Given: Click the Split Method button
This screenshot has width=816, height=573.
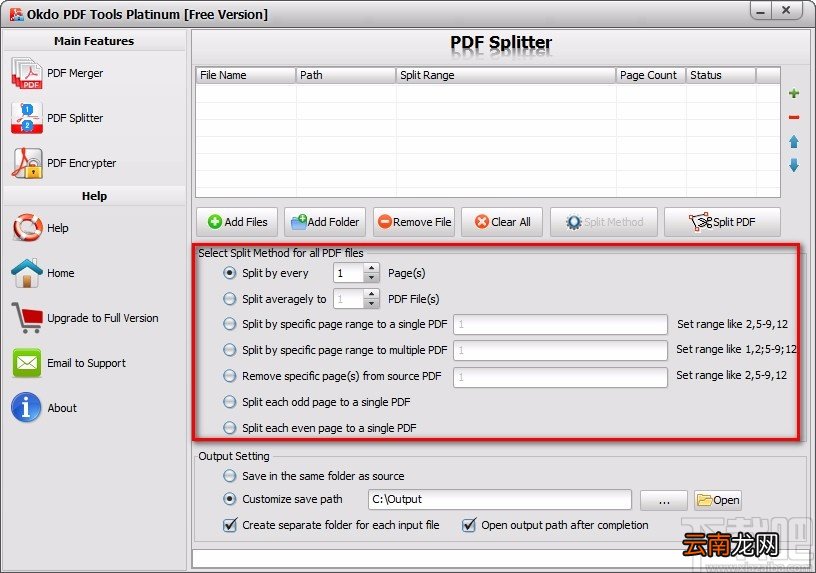Looking at the screenshot, I should [x=604, y=222].
